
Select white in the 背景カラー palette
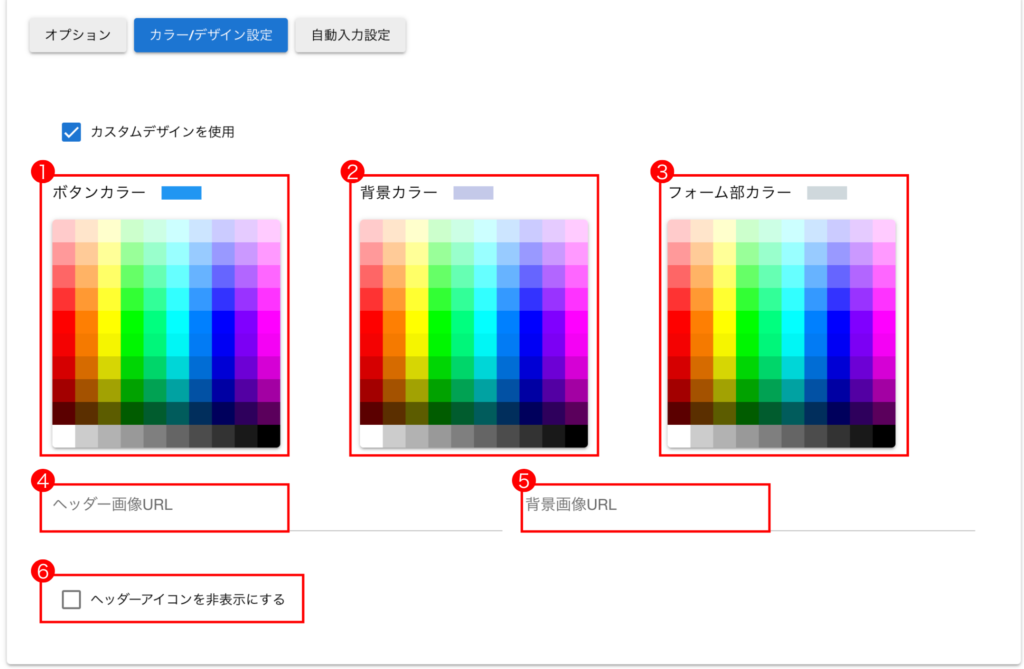tap(371, 436)
